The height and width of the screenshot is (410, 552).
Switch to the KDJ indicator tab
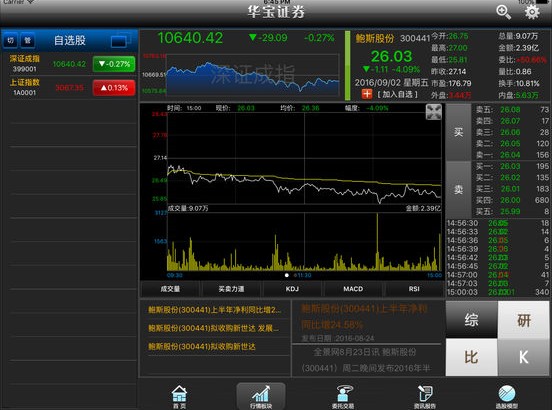[x=292, y=289]
